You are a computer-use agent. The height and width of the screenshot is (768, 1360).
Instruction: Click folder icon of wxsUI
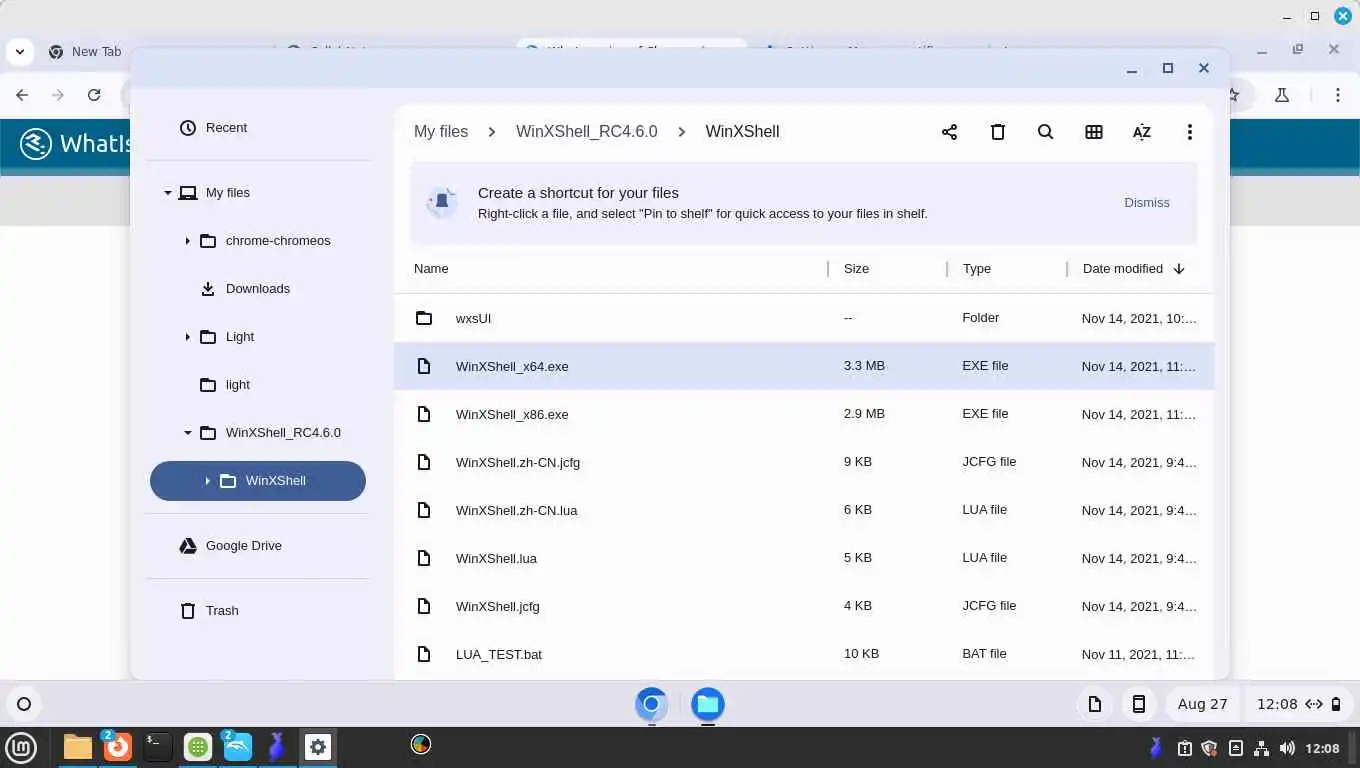click(x=424, y=318)
